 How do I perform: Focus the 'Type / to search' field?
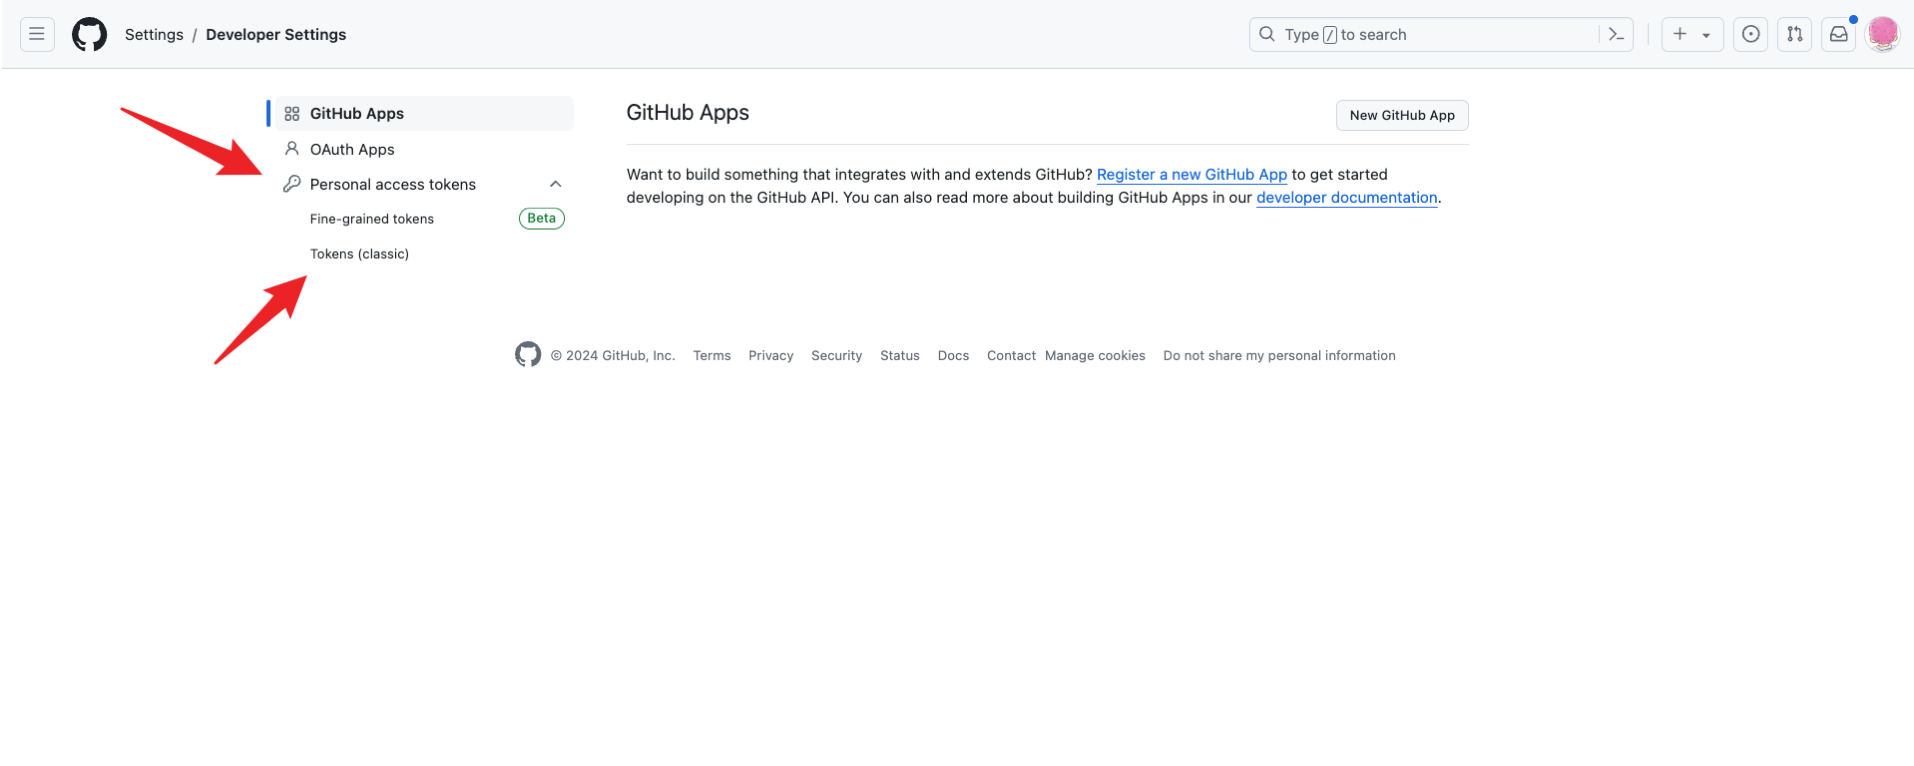(1441, 34)
